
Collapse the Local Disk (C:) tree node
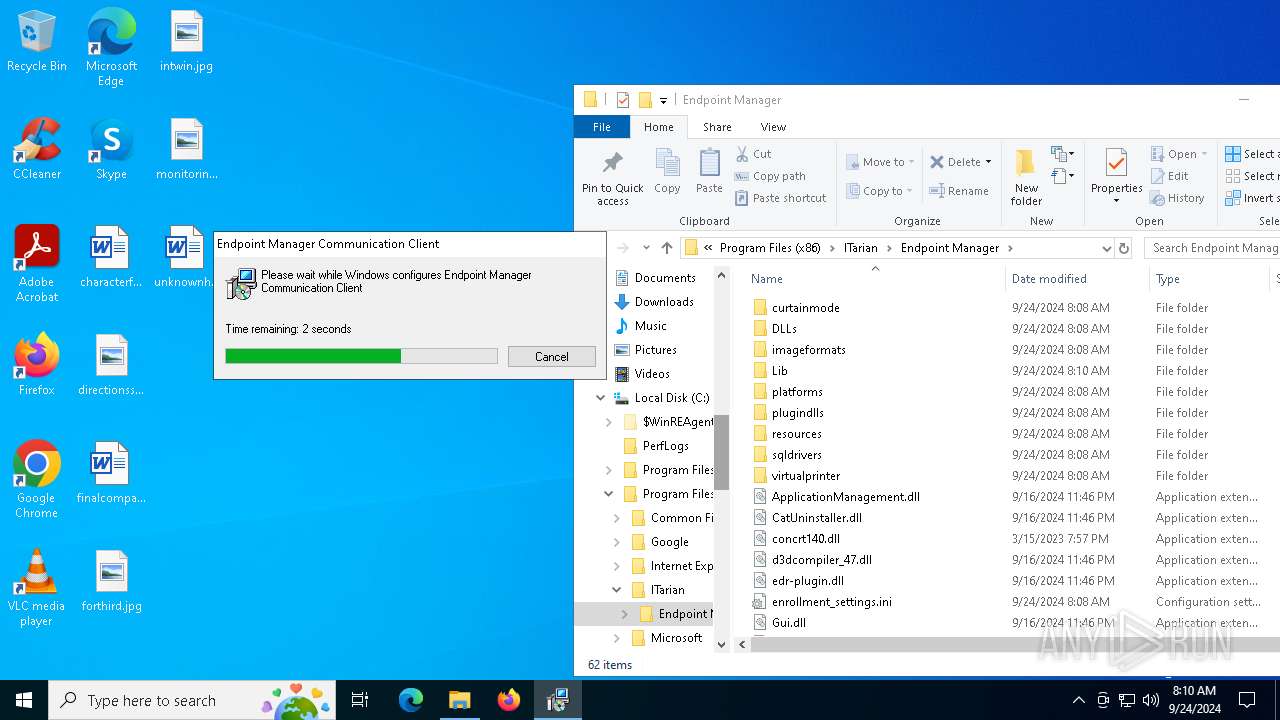[x=601, y=398]
